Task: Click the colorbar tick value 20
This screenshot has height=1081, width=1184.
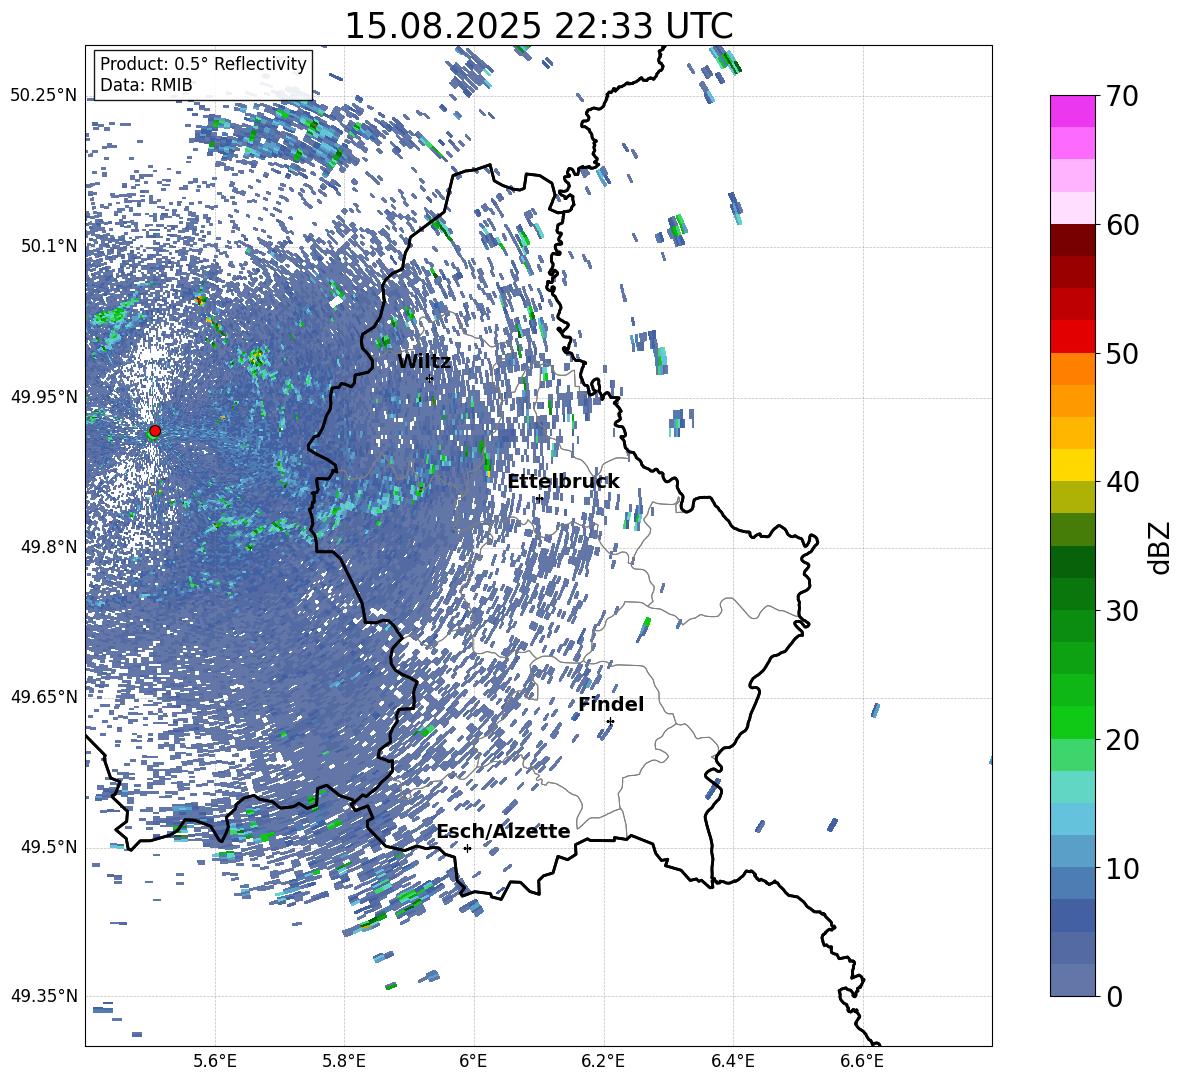Action: (1123, 739)
